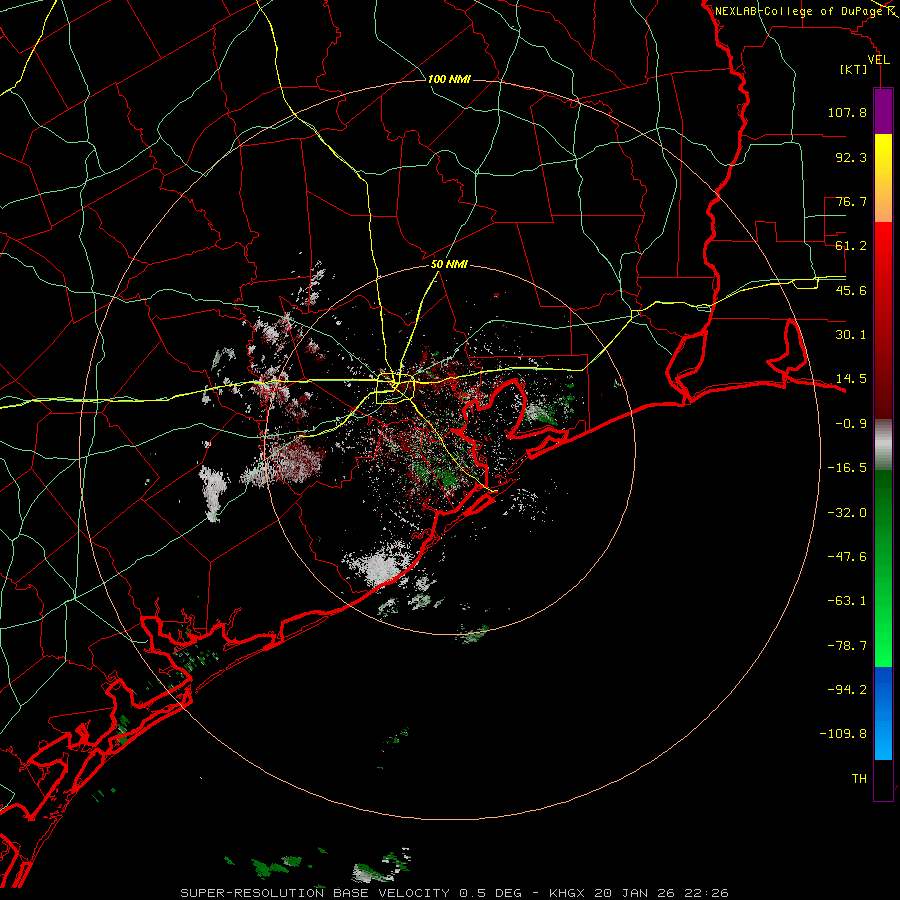Select the 61.2 scale value
Screen dimensions: 900x900
pyautogui.click(x=851, y=246)
